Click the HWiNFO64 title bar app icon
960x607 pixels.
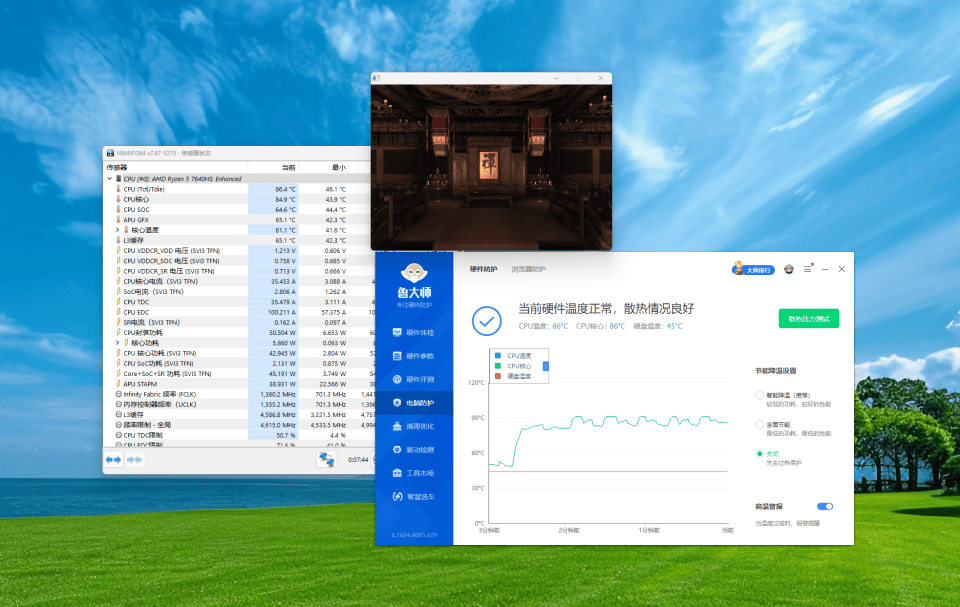click(110, 153)
